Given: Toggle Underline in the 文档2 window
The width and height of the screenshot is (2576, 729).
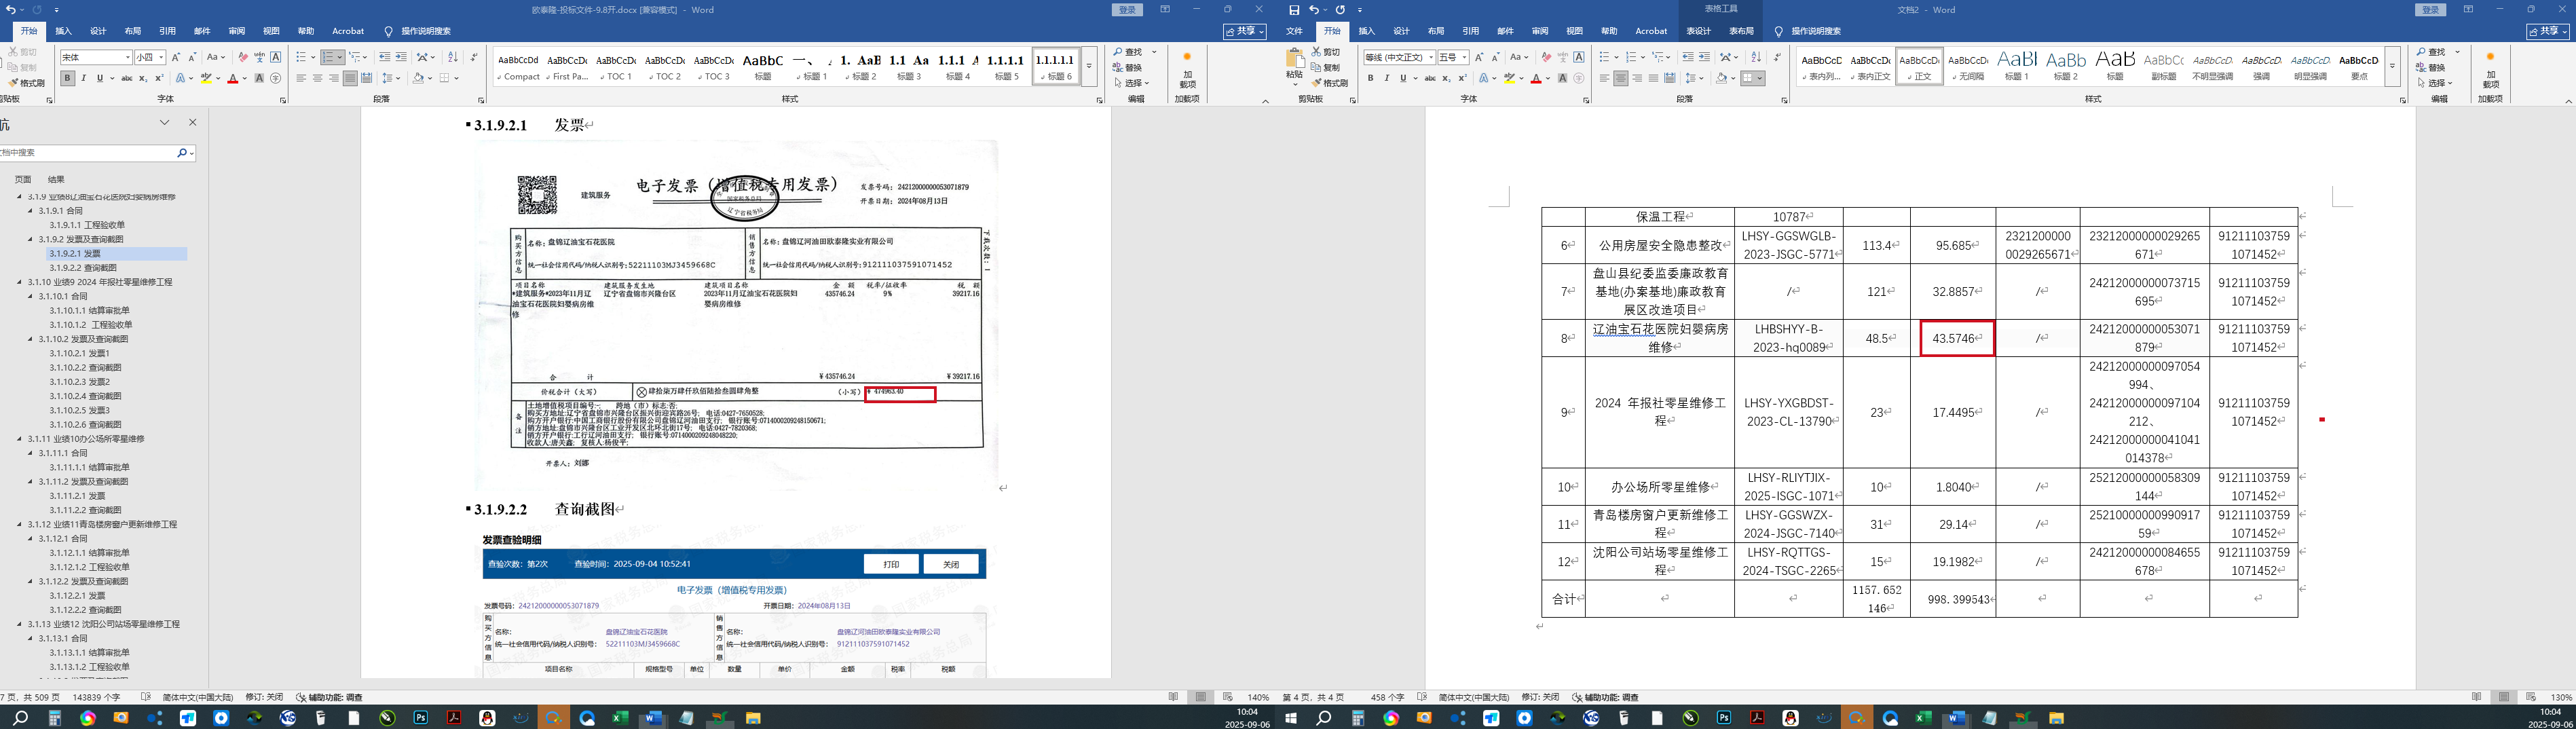Looking at the screenshot, I should 1403,78.
